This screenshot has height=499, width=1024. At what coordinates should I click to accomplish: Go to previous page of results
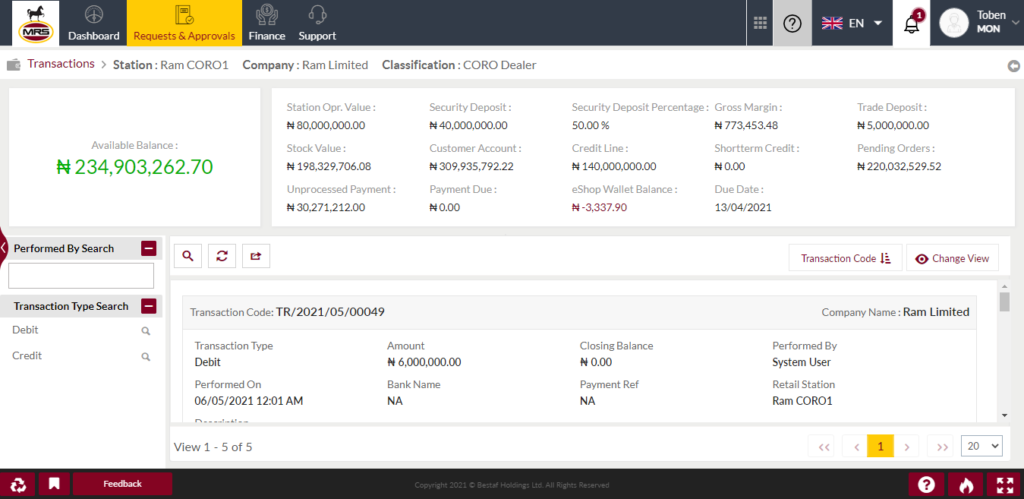856,447
